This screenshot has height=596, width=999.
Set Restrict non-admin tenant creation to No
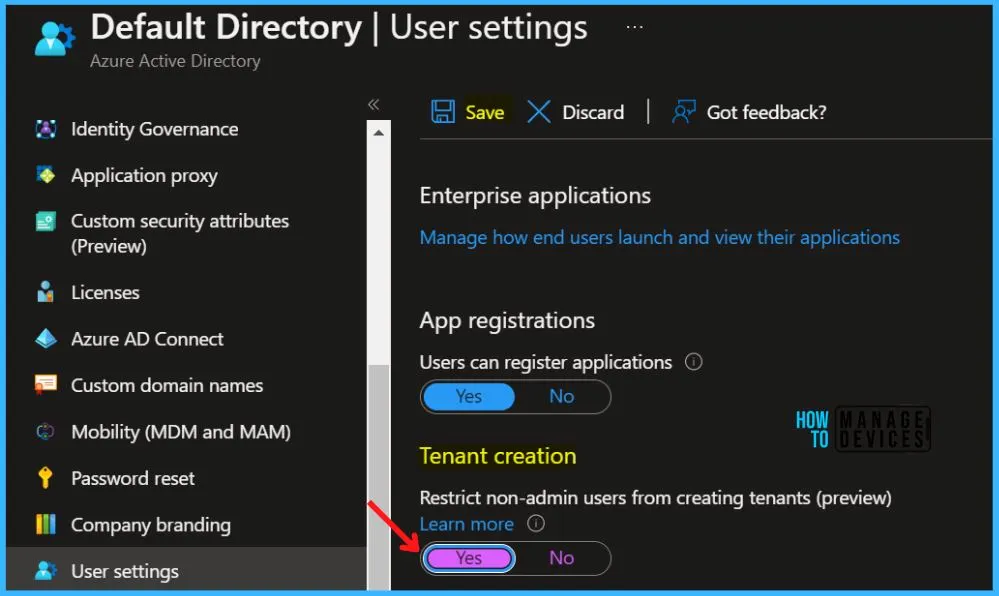pos(561,558)
